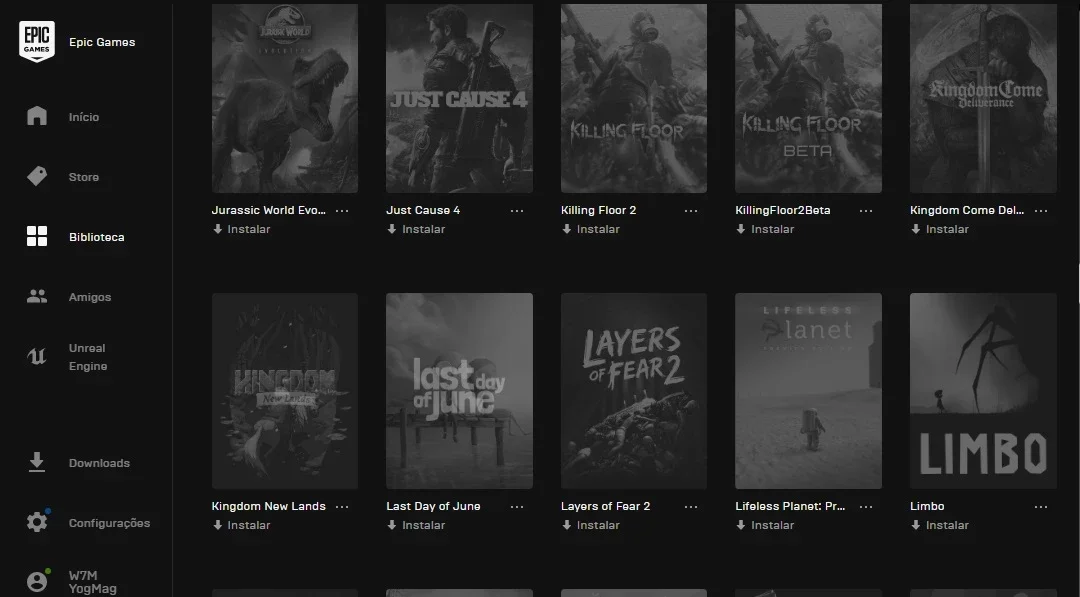1080x597 pixels.
Task: Click the Epic Games logo icon
Action: 37,41
